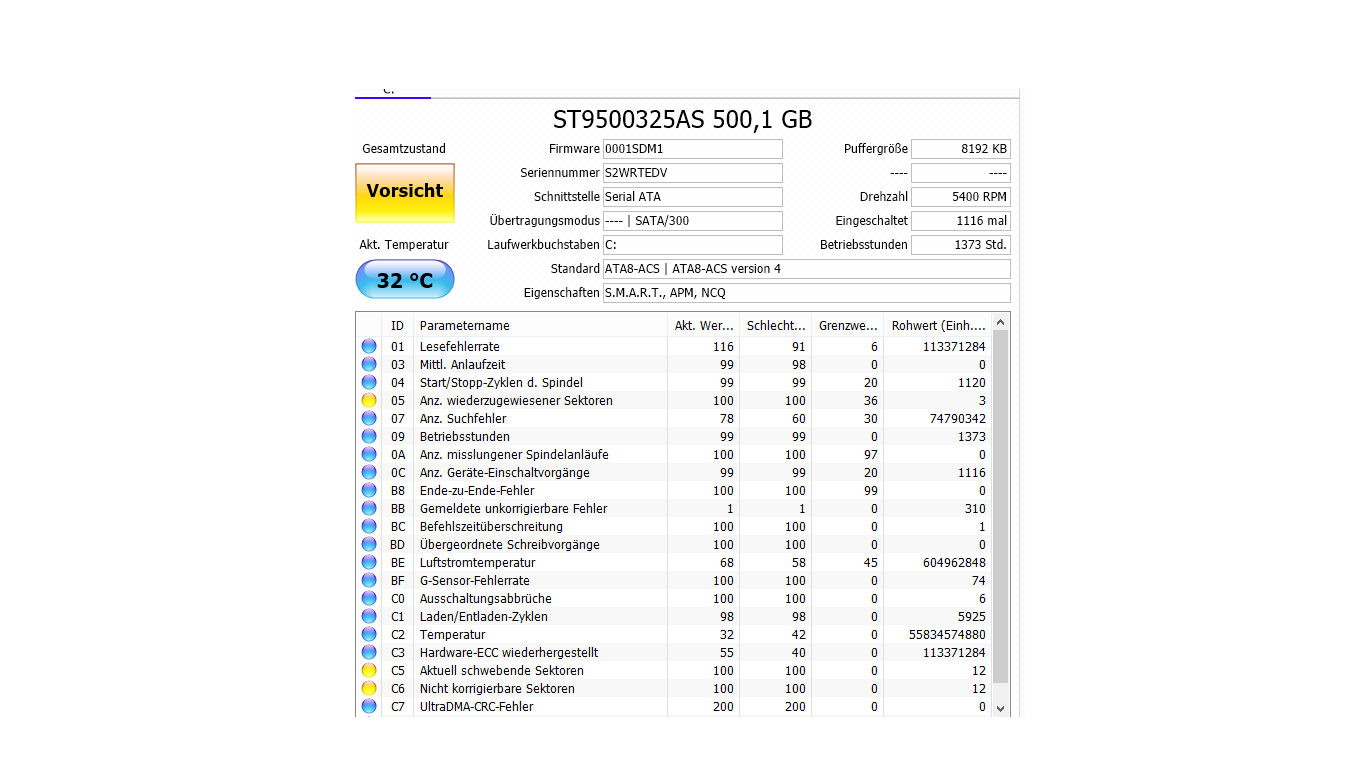Click the Puffergröße value 8192 KB

[961, 149]
